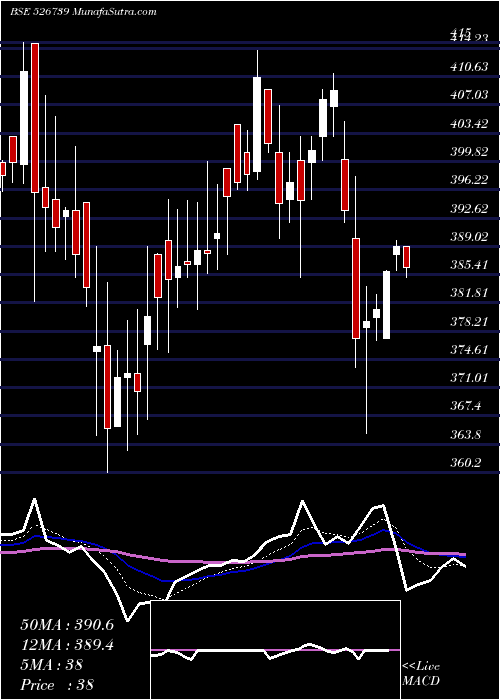This screenshot has height=700, width=500.
Task: Select the 374.61 price level label
Action: click(x=468, y=350)
